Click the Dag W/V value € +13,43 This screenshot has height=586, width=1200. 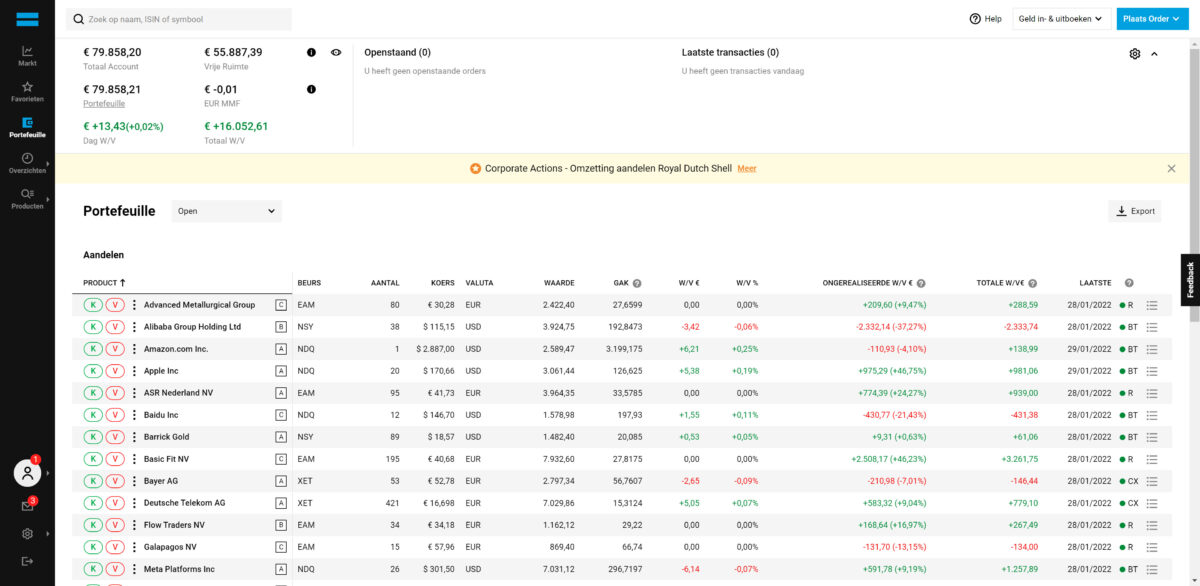pos(123,126)
